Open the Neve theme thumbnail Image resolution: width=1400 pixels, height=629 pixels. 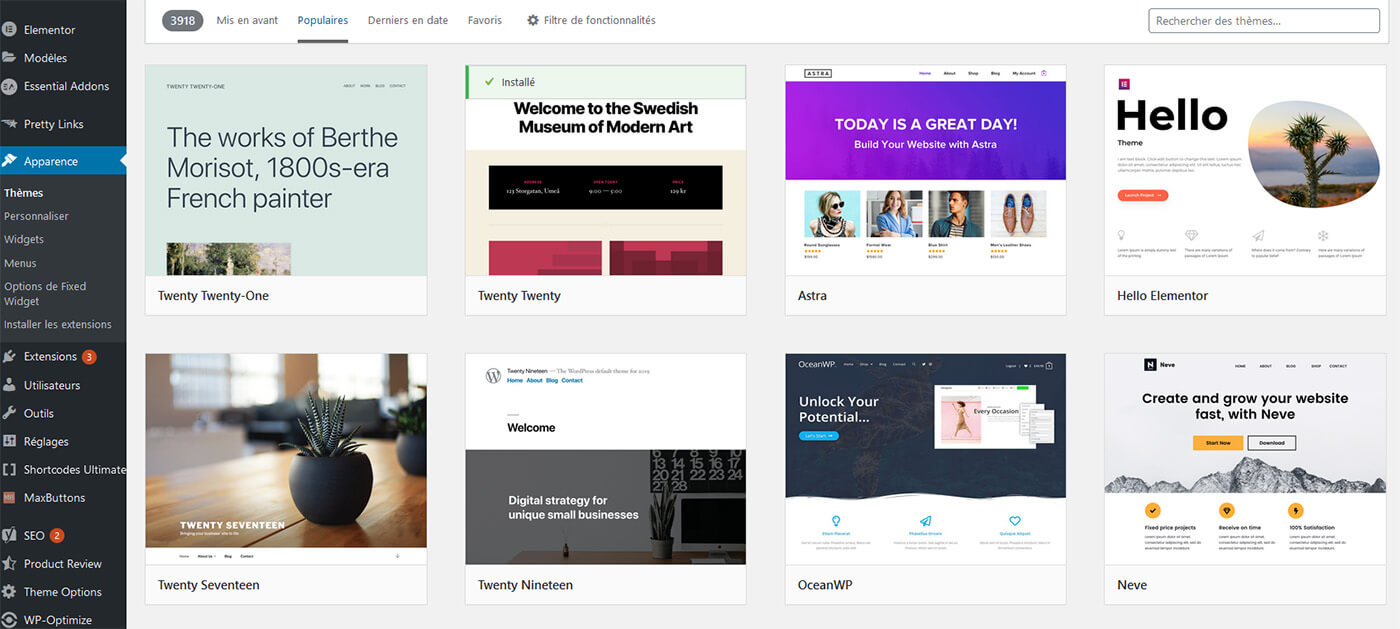1245,459
